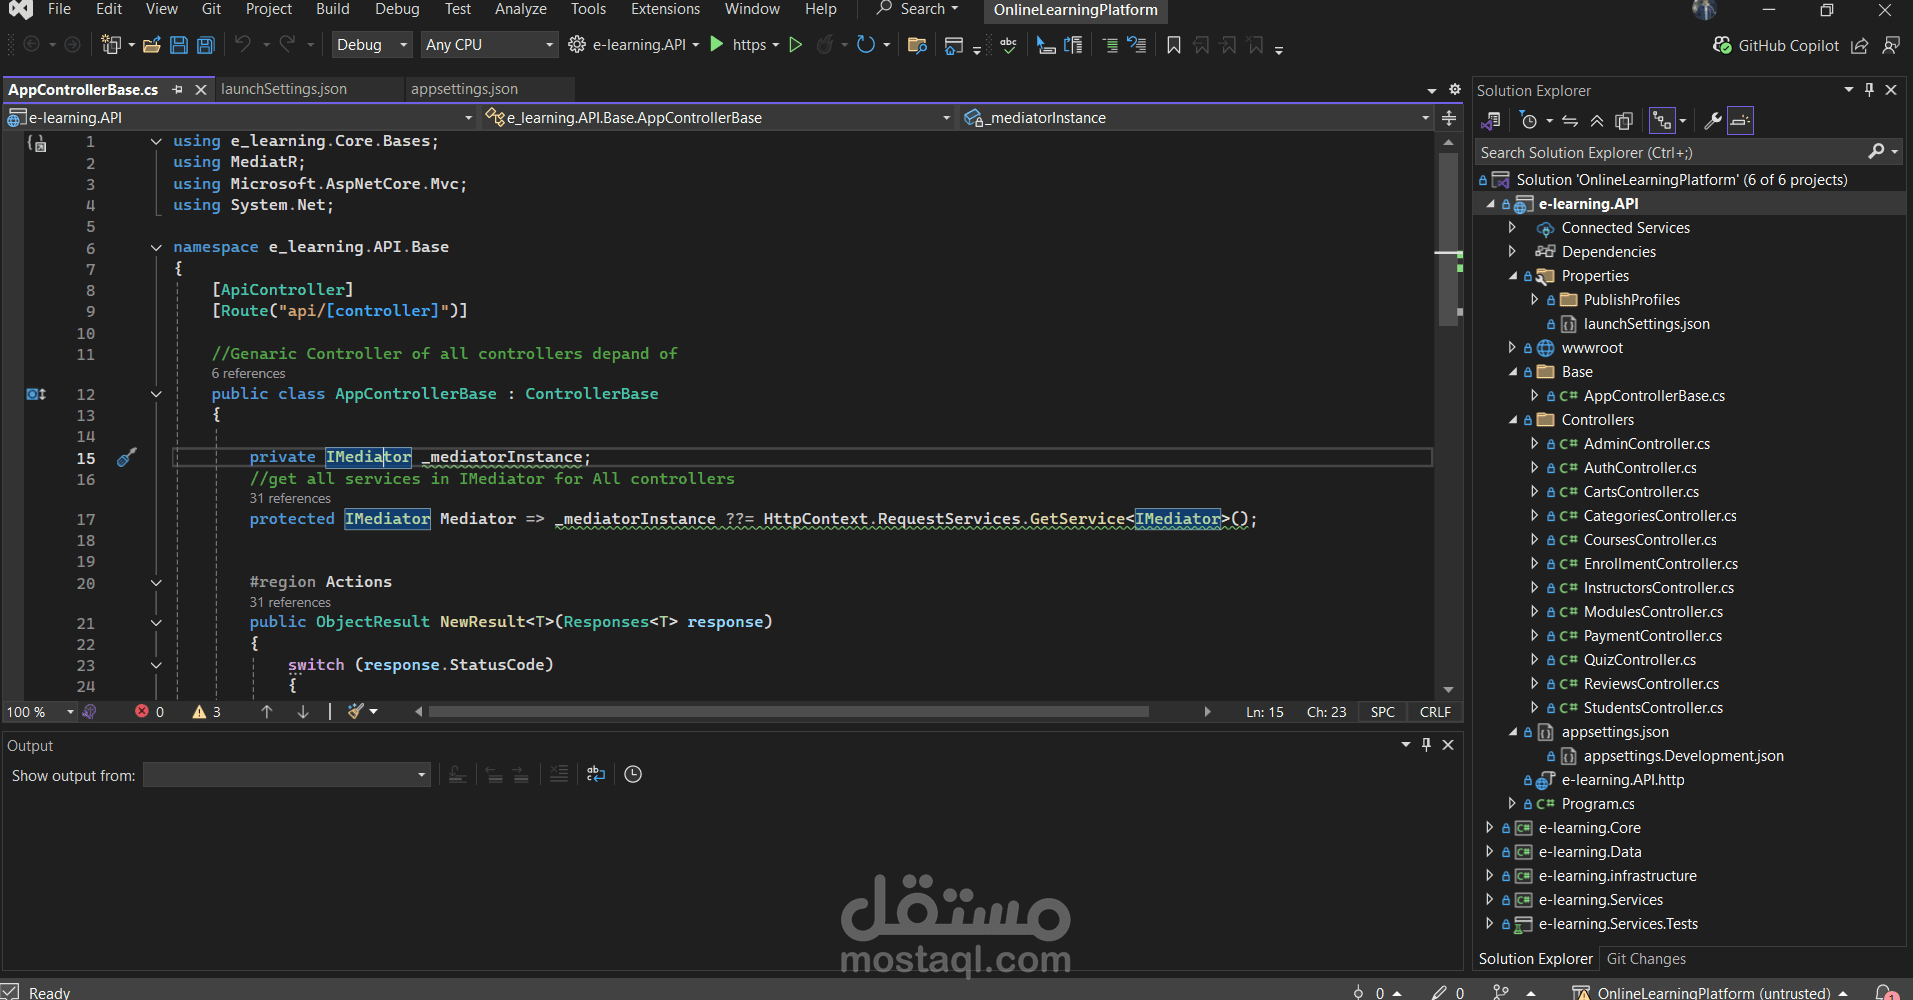Viewport: 1913px width, 1000px height.
Task: Expand the Dependencies node
Action: (x=1513, y=252)
